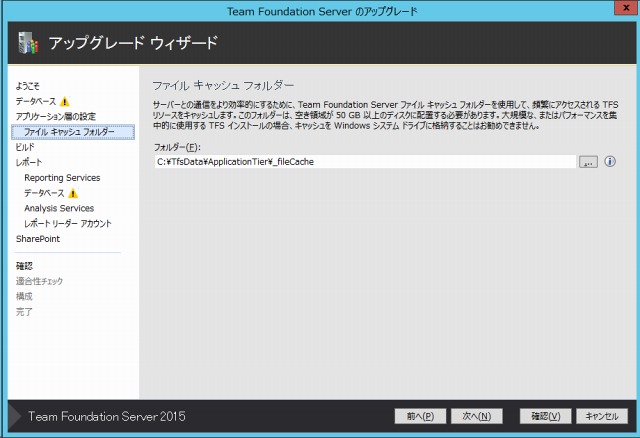Close the upgrade wizard window
The width and height of the screenshot is (640, 438).
pos(626,8)
